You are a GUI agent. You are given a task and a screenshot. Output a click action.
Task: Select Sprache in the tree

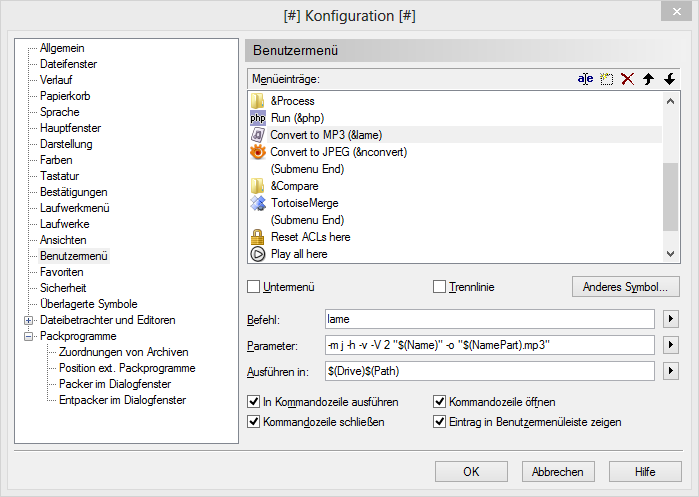(x=60, y=112)
